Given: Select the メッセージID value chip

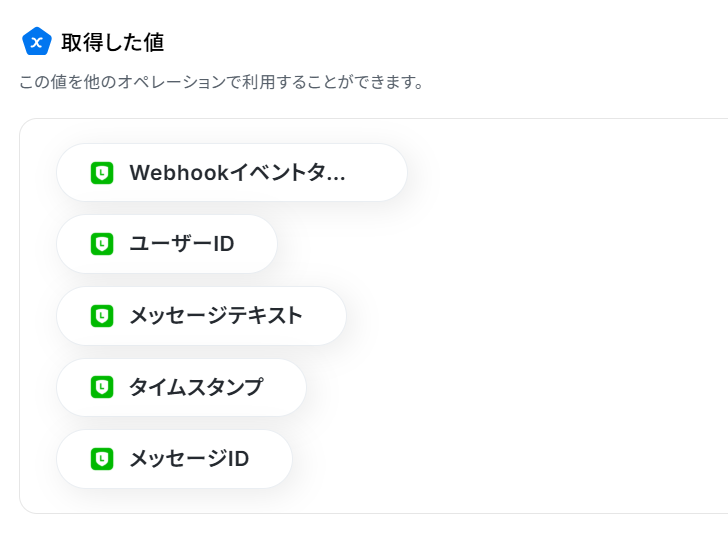Looking at the screenshot, I should [174, 459].
